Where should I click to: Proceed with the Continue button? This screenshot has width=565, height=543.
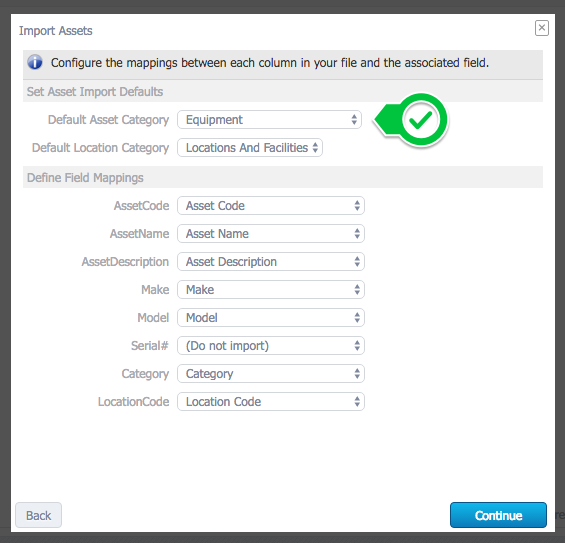pos(498,515)
